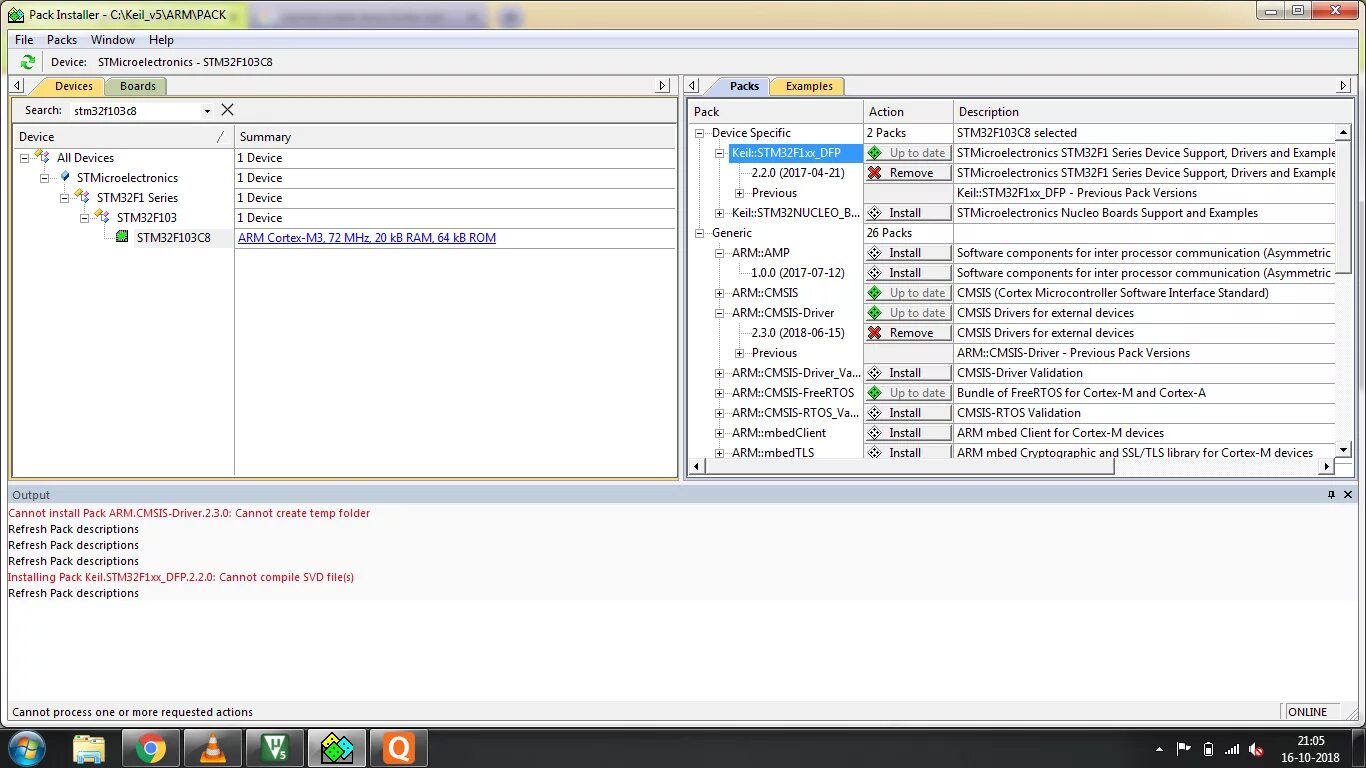Collapse the STMicroelectronics vendor node
Viewport: 1366px width, 768px height.
click(x=44, y=178)
